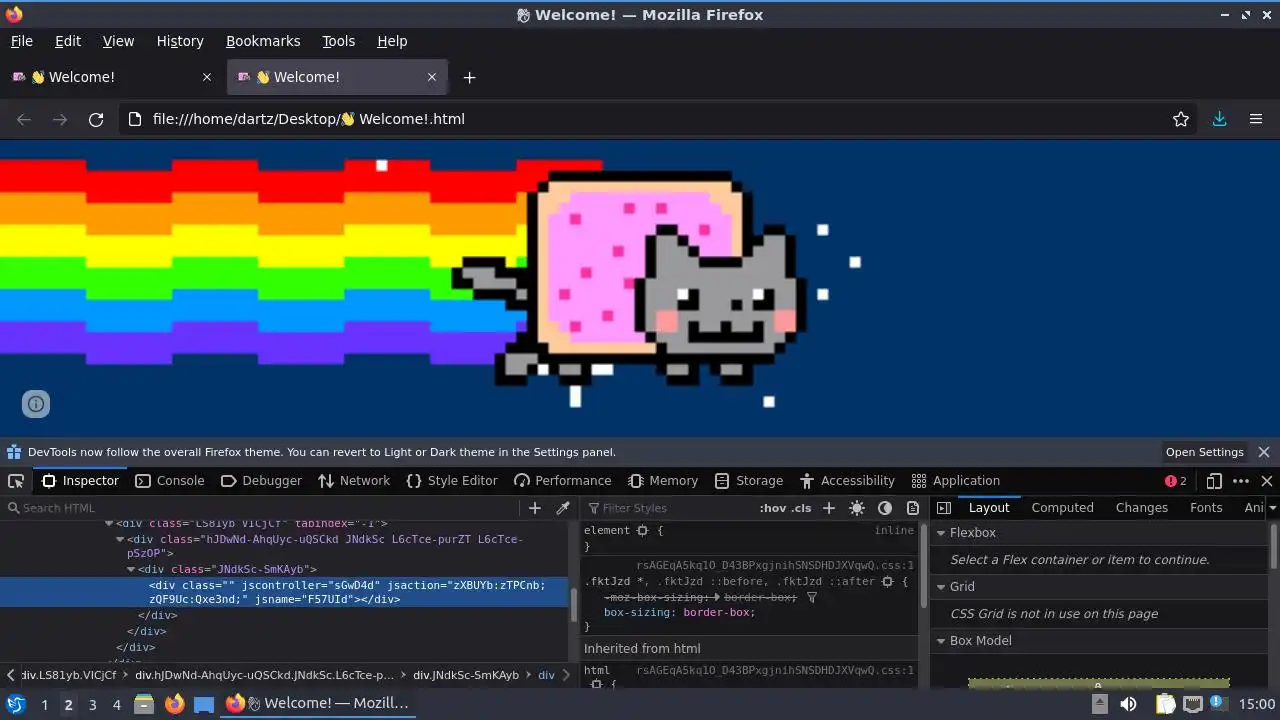Open the css:1 stylesheet link for .fktJzd rule
1280x720 pixels.
775,565
